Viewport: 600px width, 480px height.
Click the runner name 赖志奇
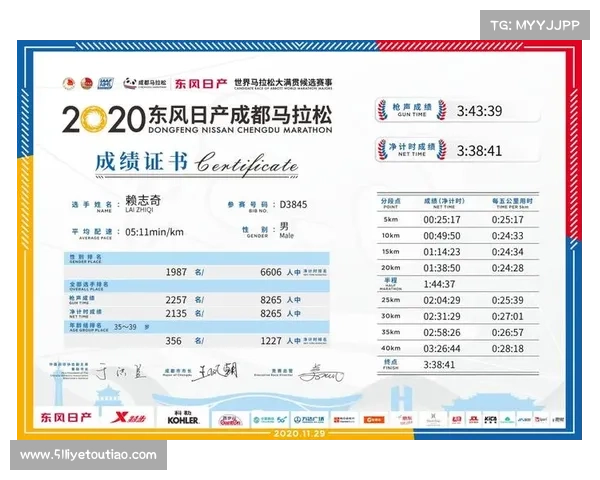(143, 201)
